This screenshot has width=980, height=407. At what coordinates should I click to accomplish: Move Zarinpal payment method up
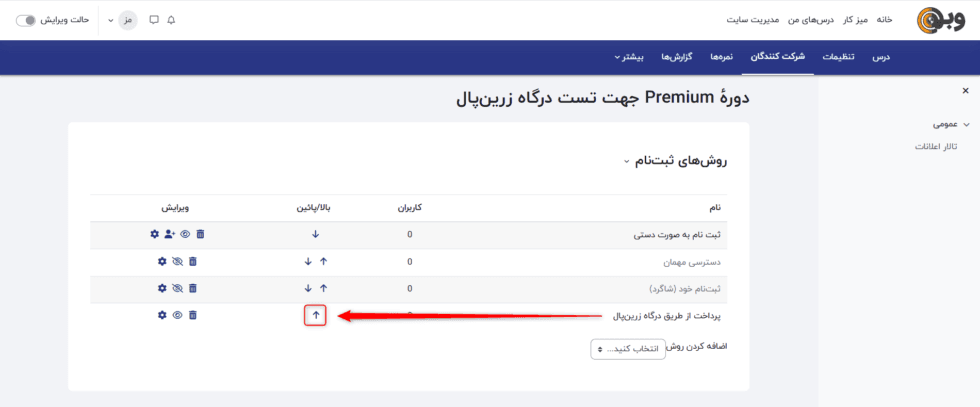[x=315, y=315]
